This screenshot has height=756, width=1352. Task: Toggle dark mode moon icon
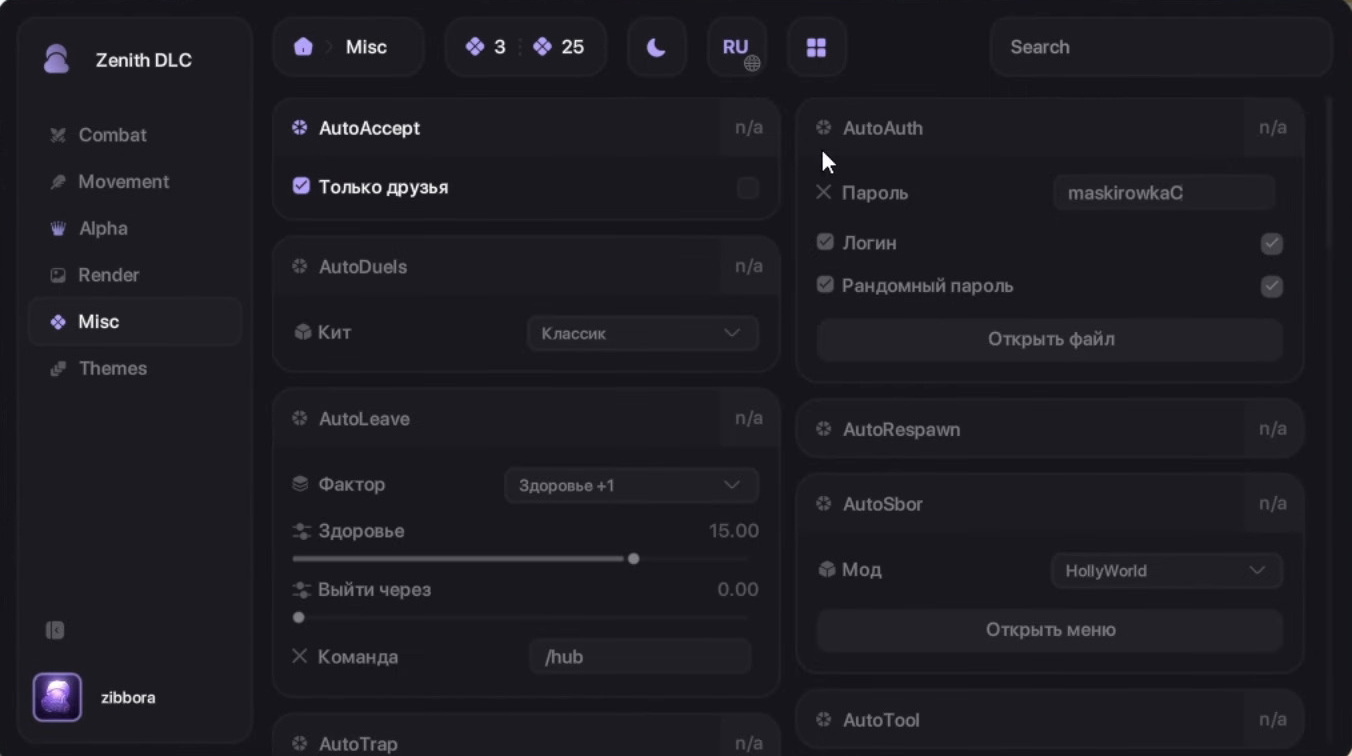pyautogui.click(x=656, y=47)
